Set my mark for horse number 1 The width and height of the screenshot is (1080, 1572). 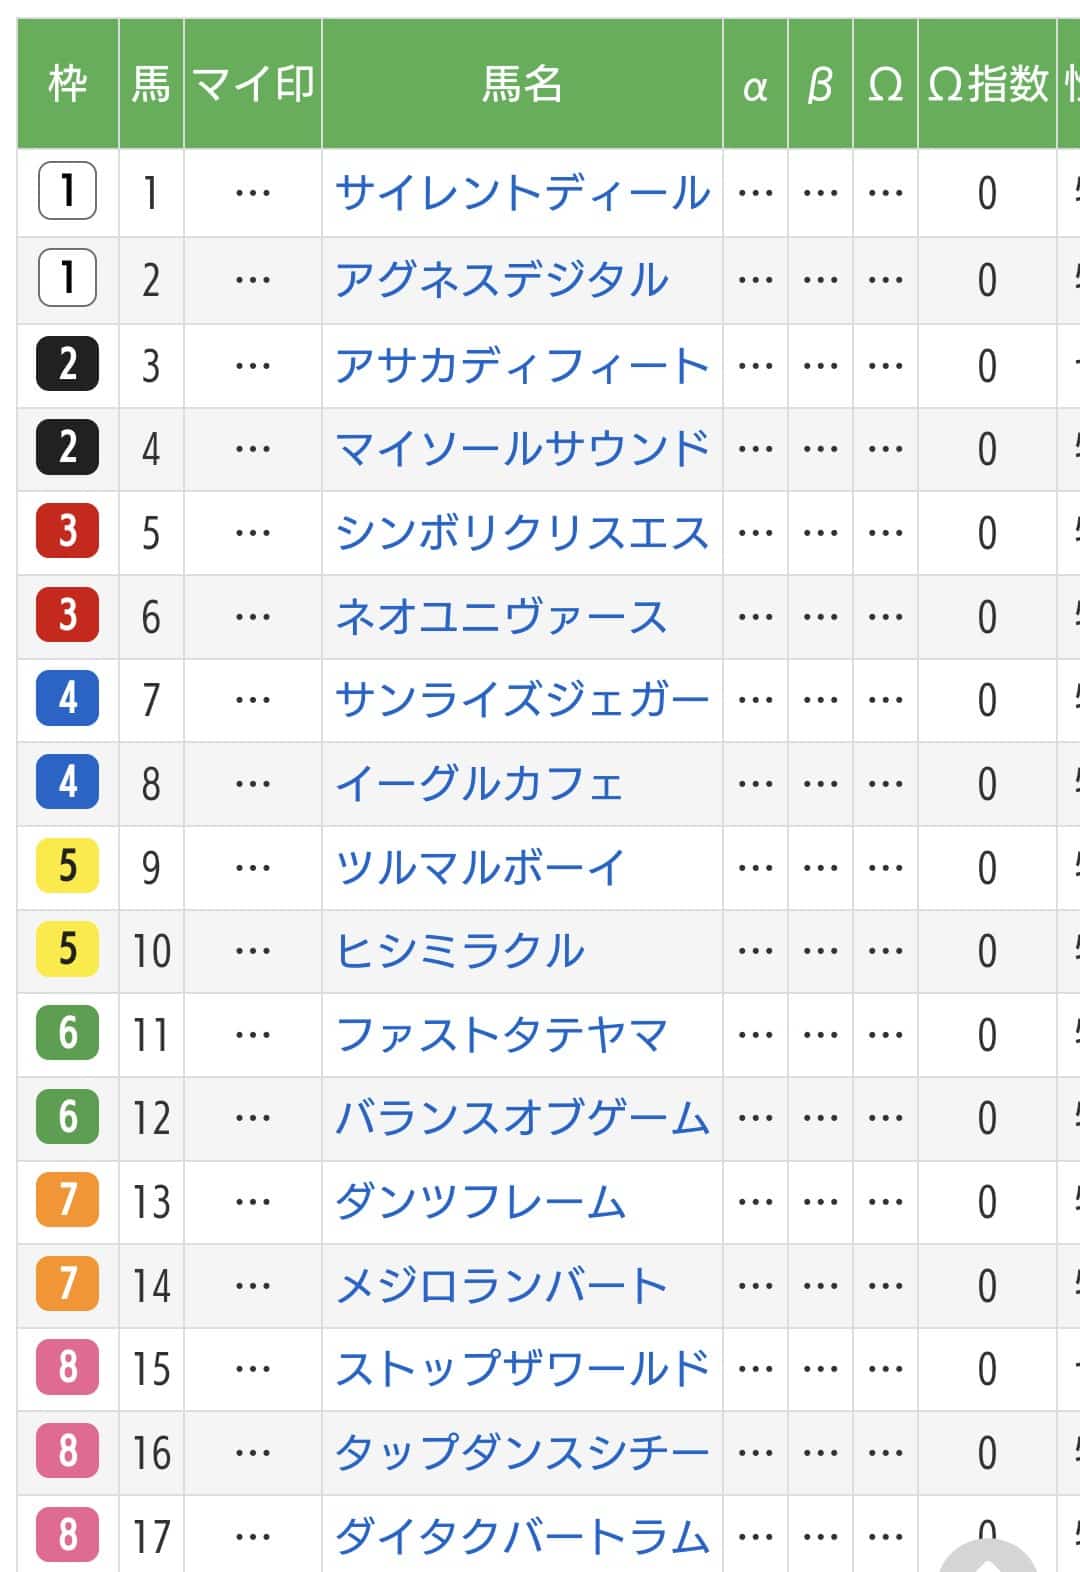253,193
